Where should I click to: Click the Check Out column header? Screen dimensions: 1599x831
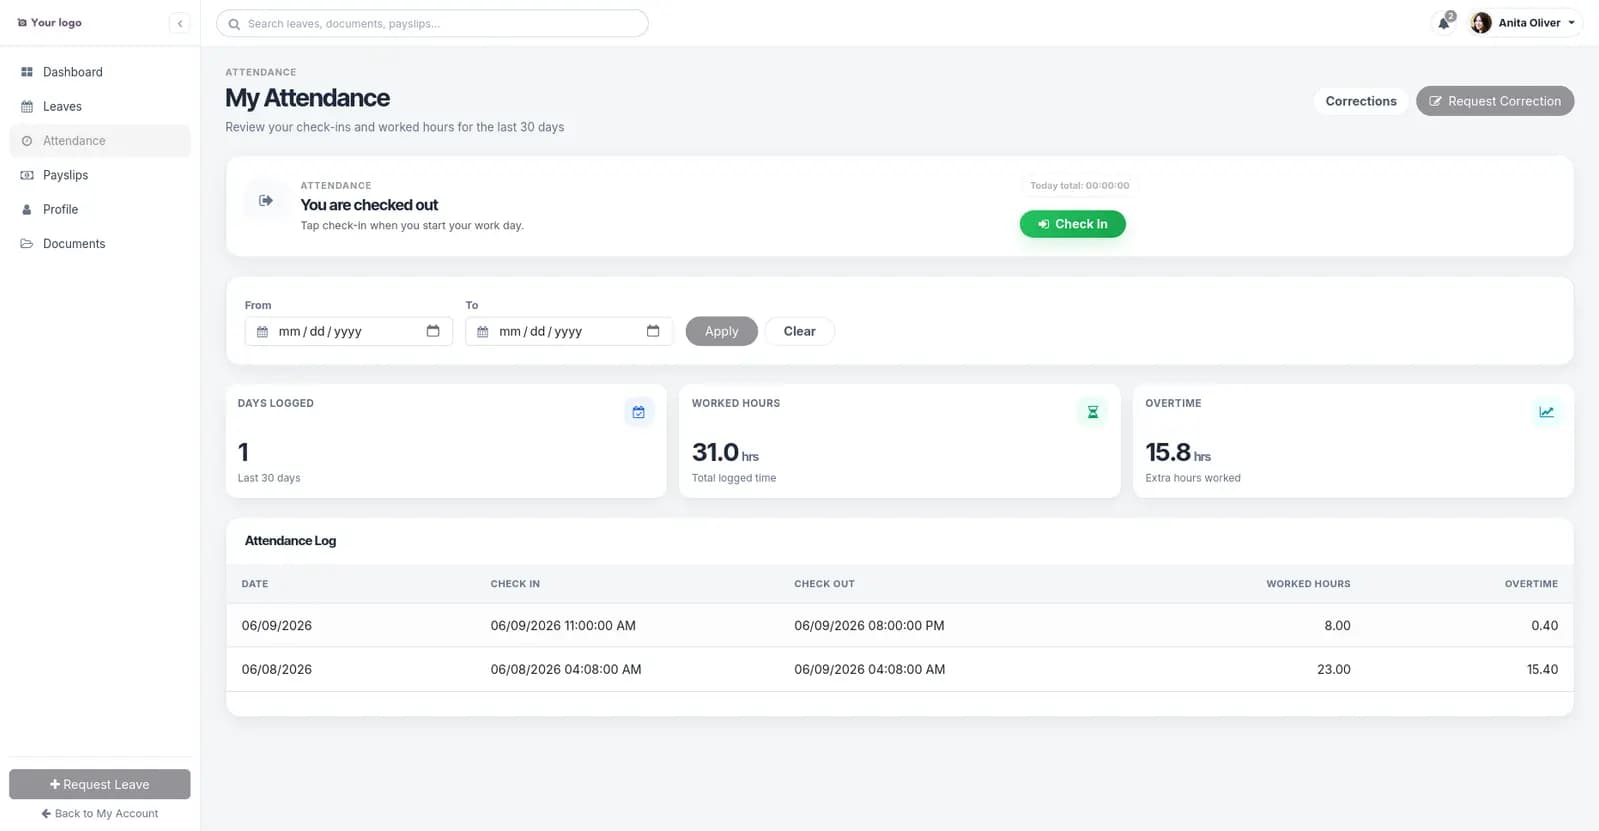[x=824, y=584]
